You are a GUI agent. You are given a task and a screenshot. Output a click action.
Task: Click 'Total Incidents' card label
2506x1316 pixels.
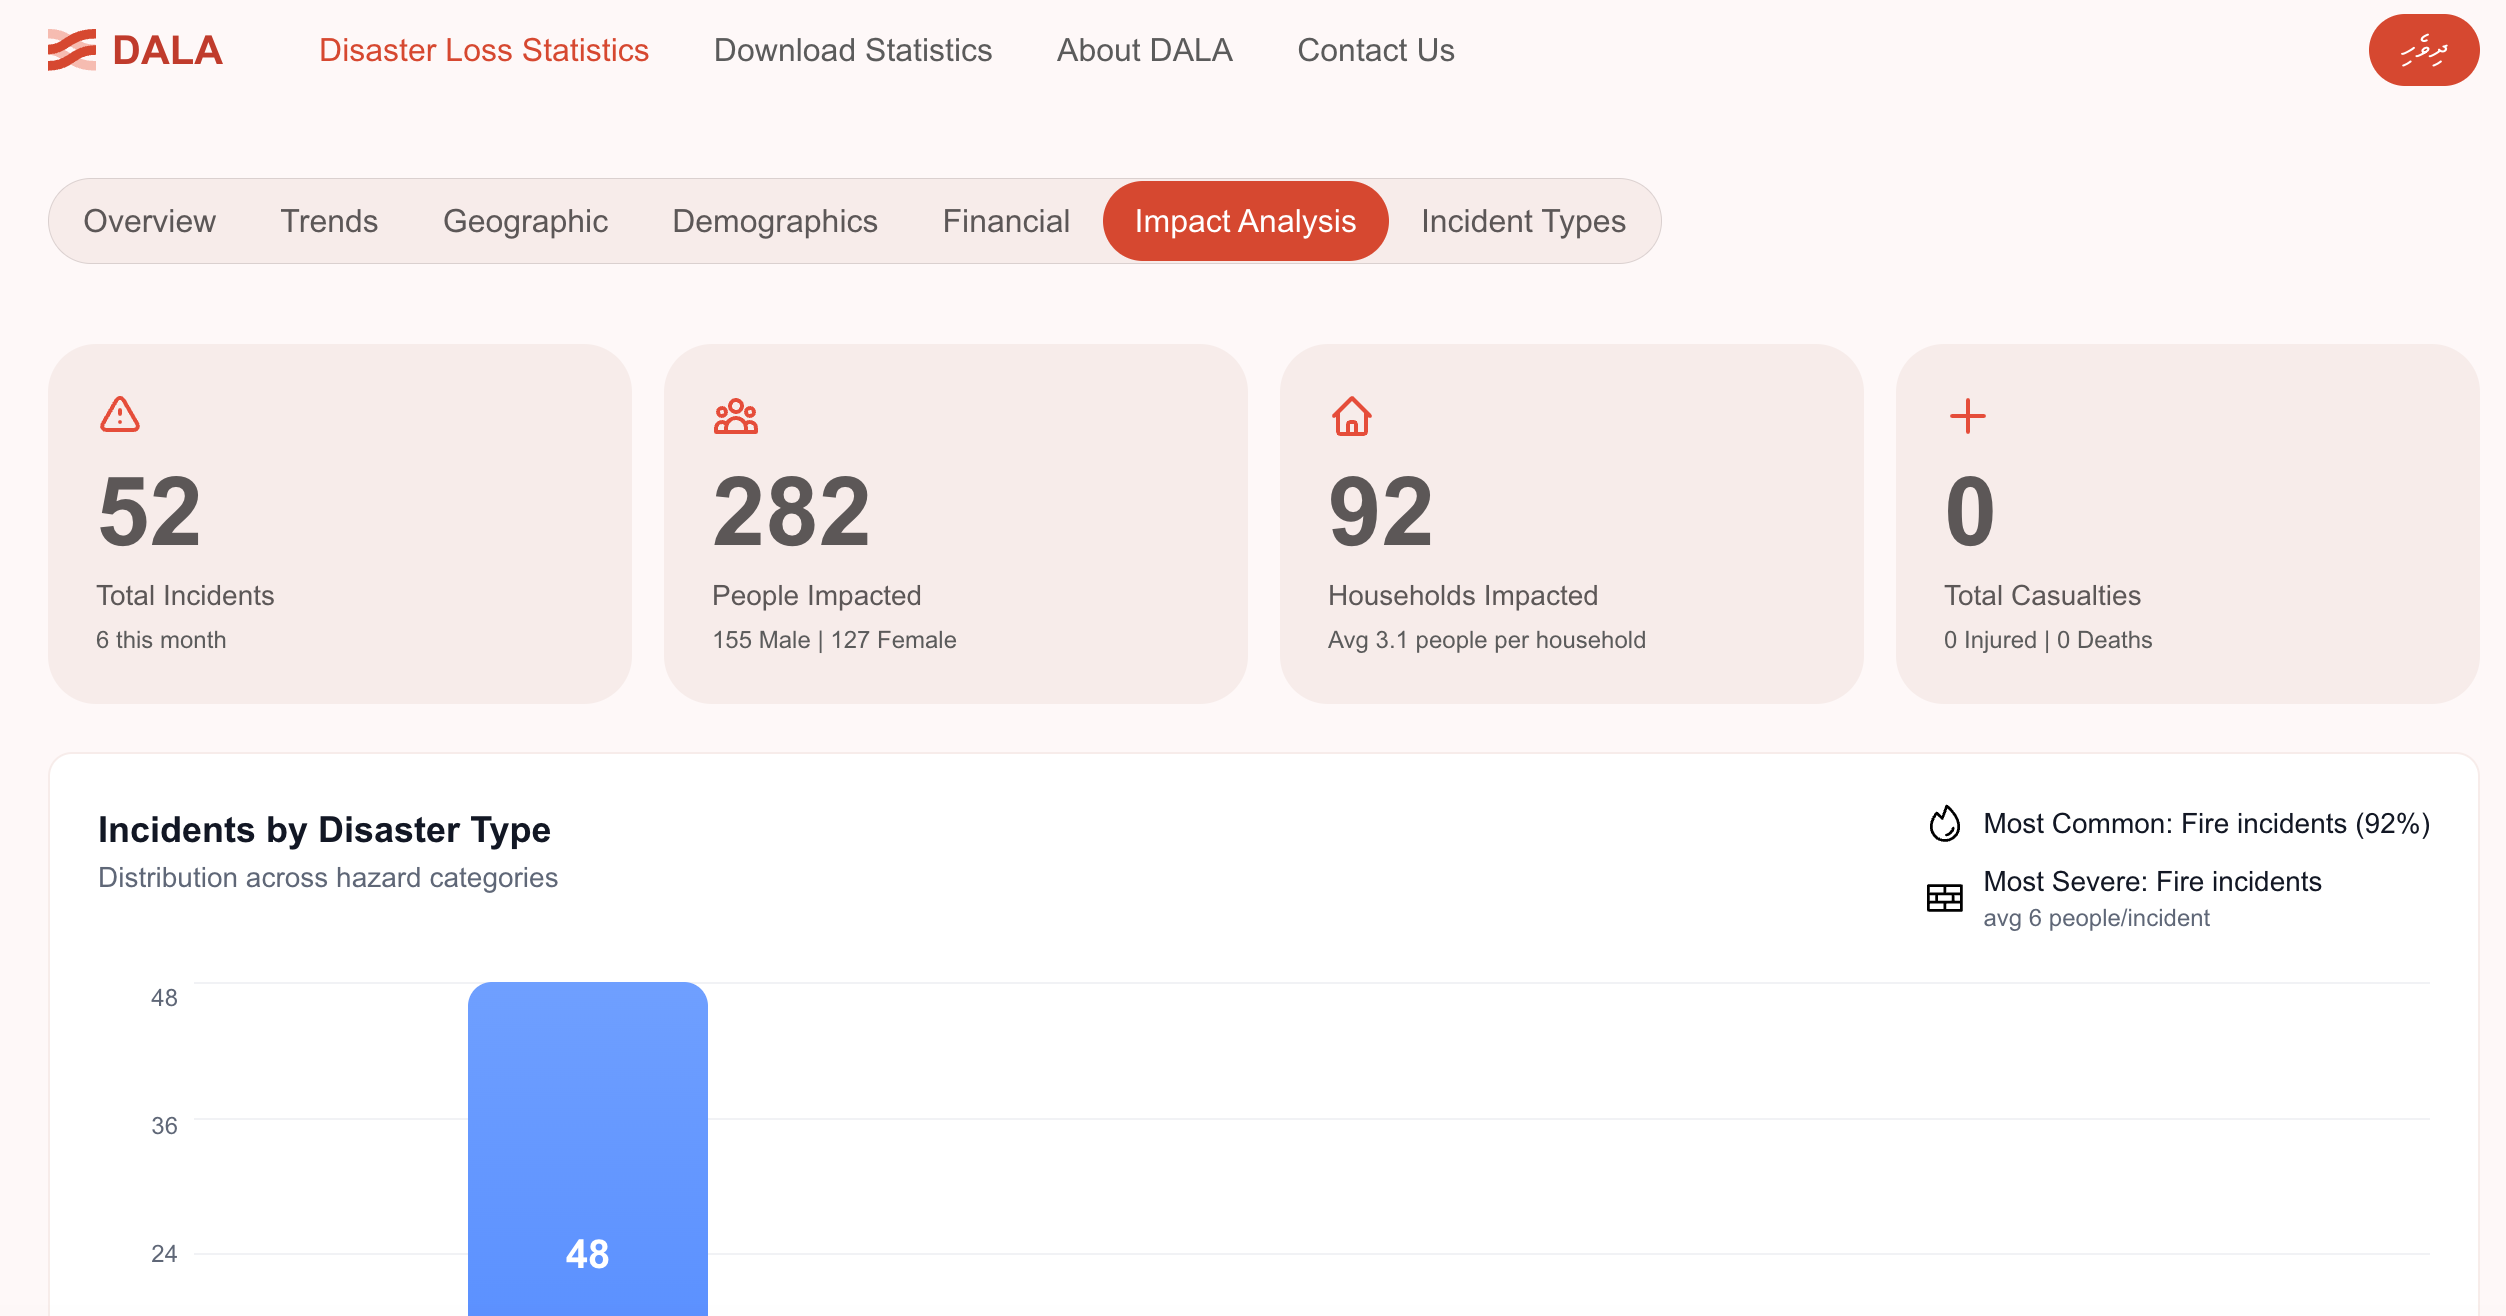[x=185, y=596]
